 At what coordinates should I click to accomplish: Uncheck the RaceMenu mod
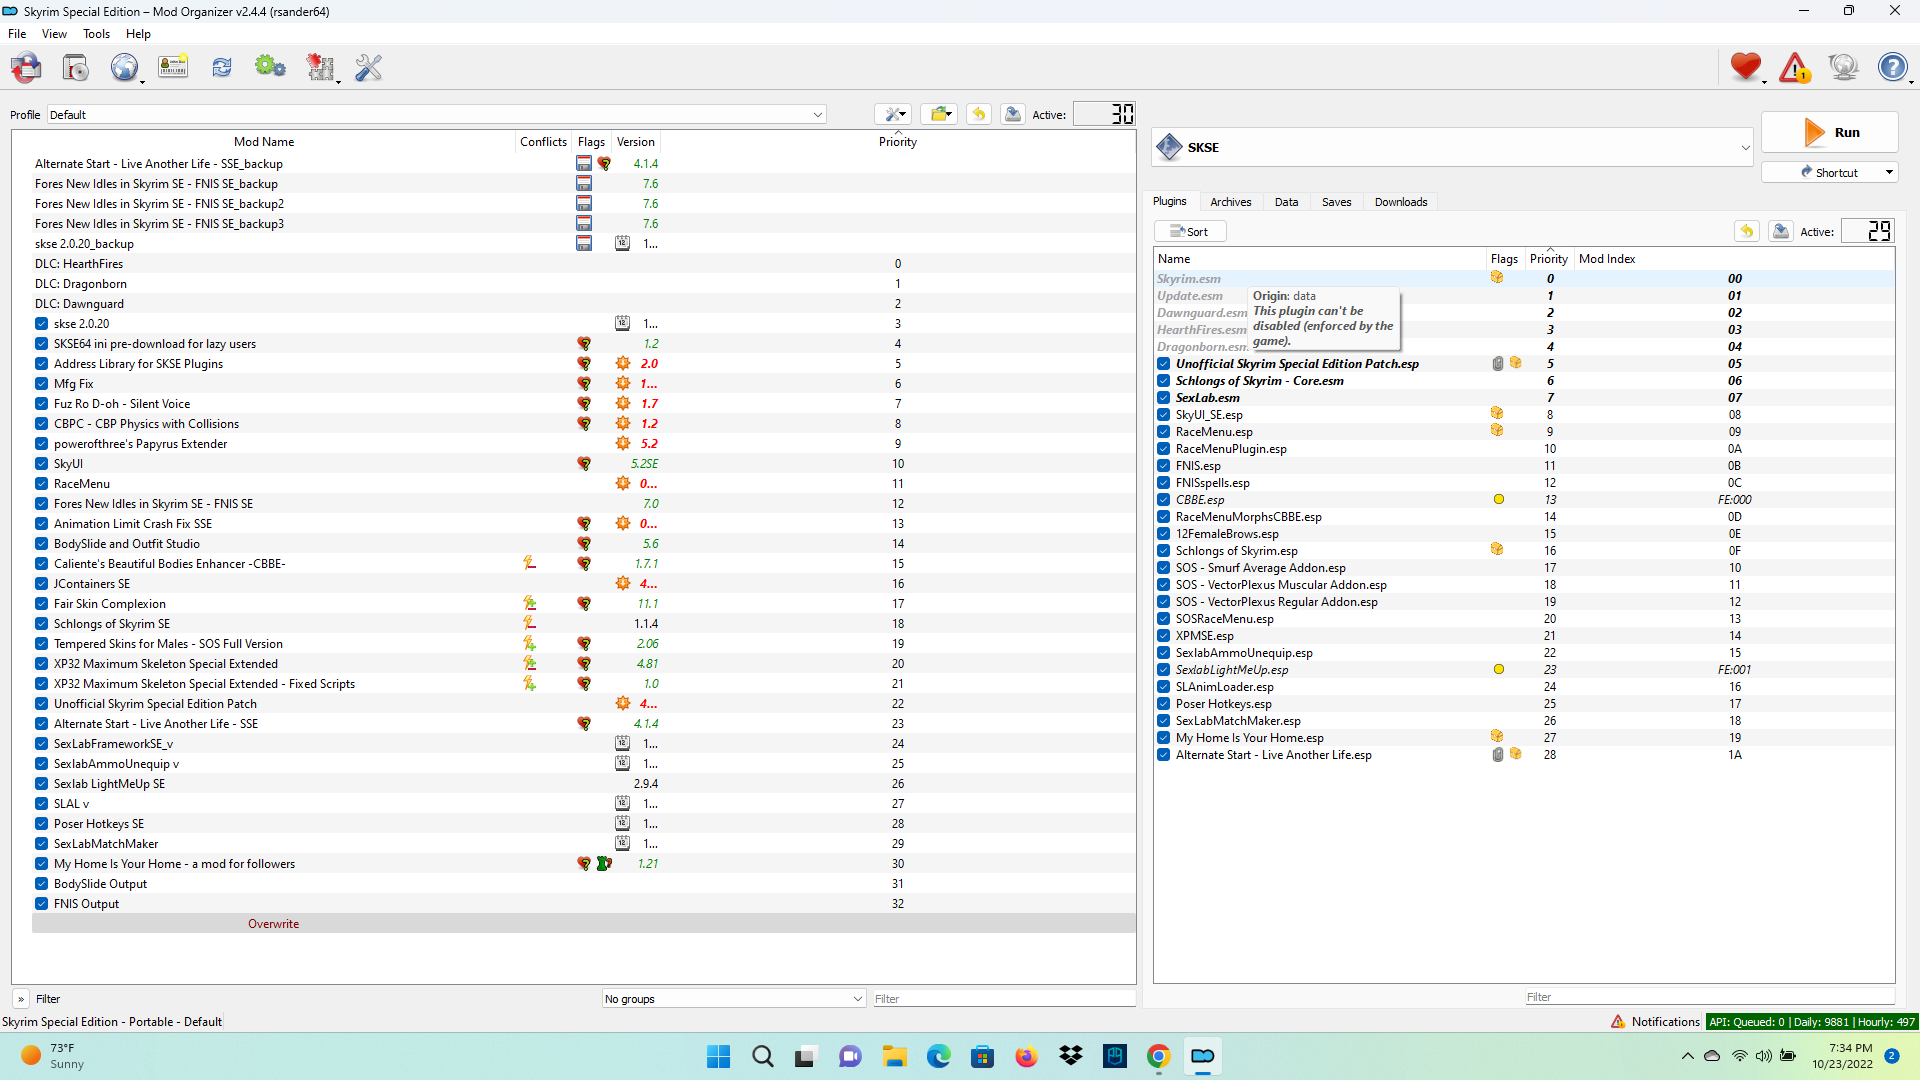[x=41, y=484]
